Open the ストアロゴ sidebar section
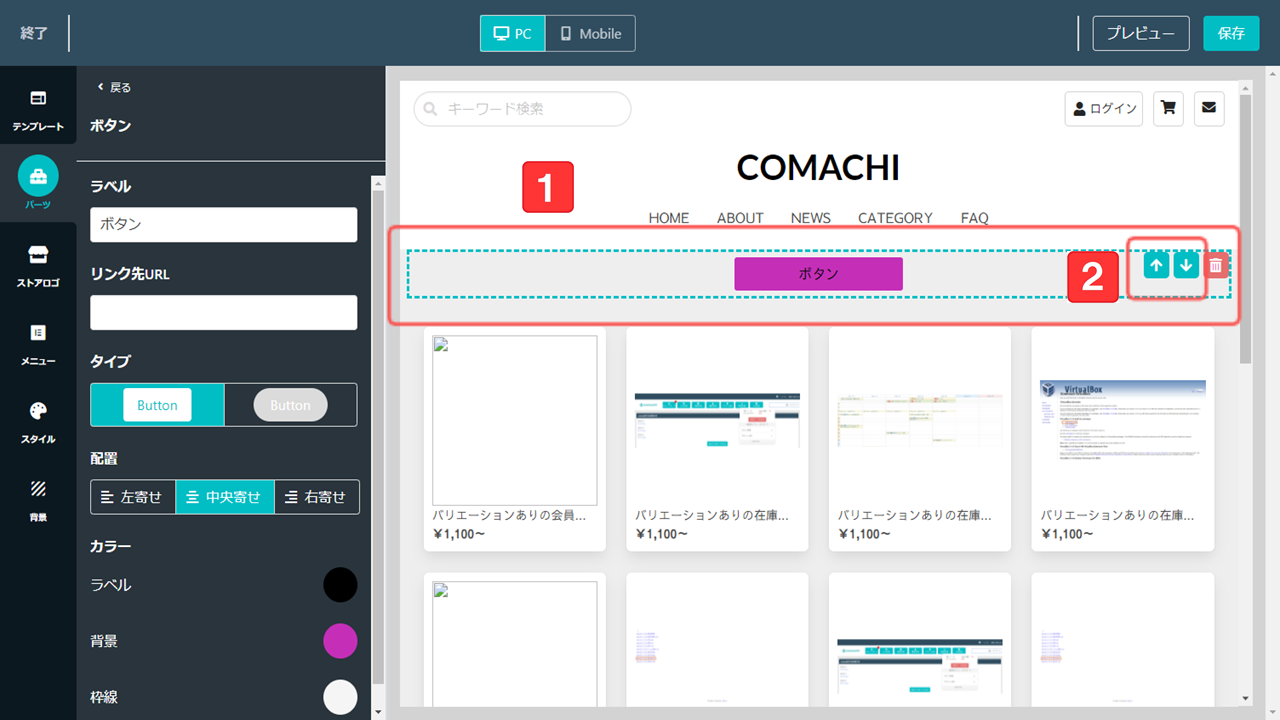This screenshot has width=1280, height=720. [x=38, y=265]
